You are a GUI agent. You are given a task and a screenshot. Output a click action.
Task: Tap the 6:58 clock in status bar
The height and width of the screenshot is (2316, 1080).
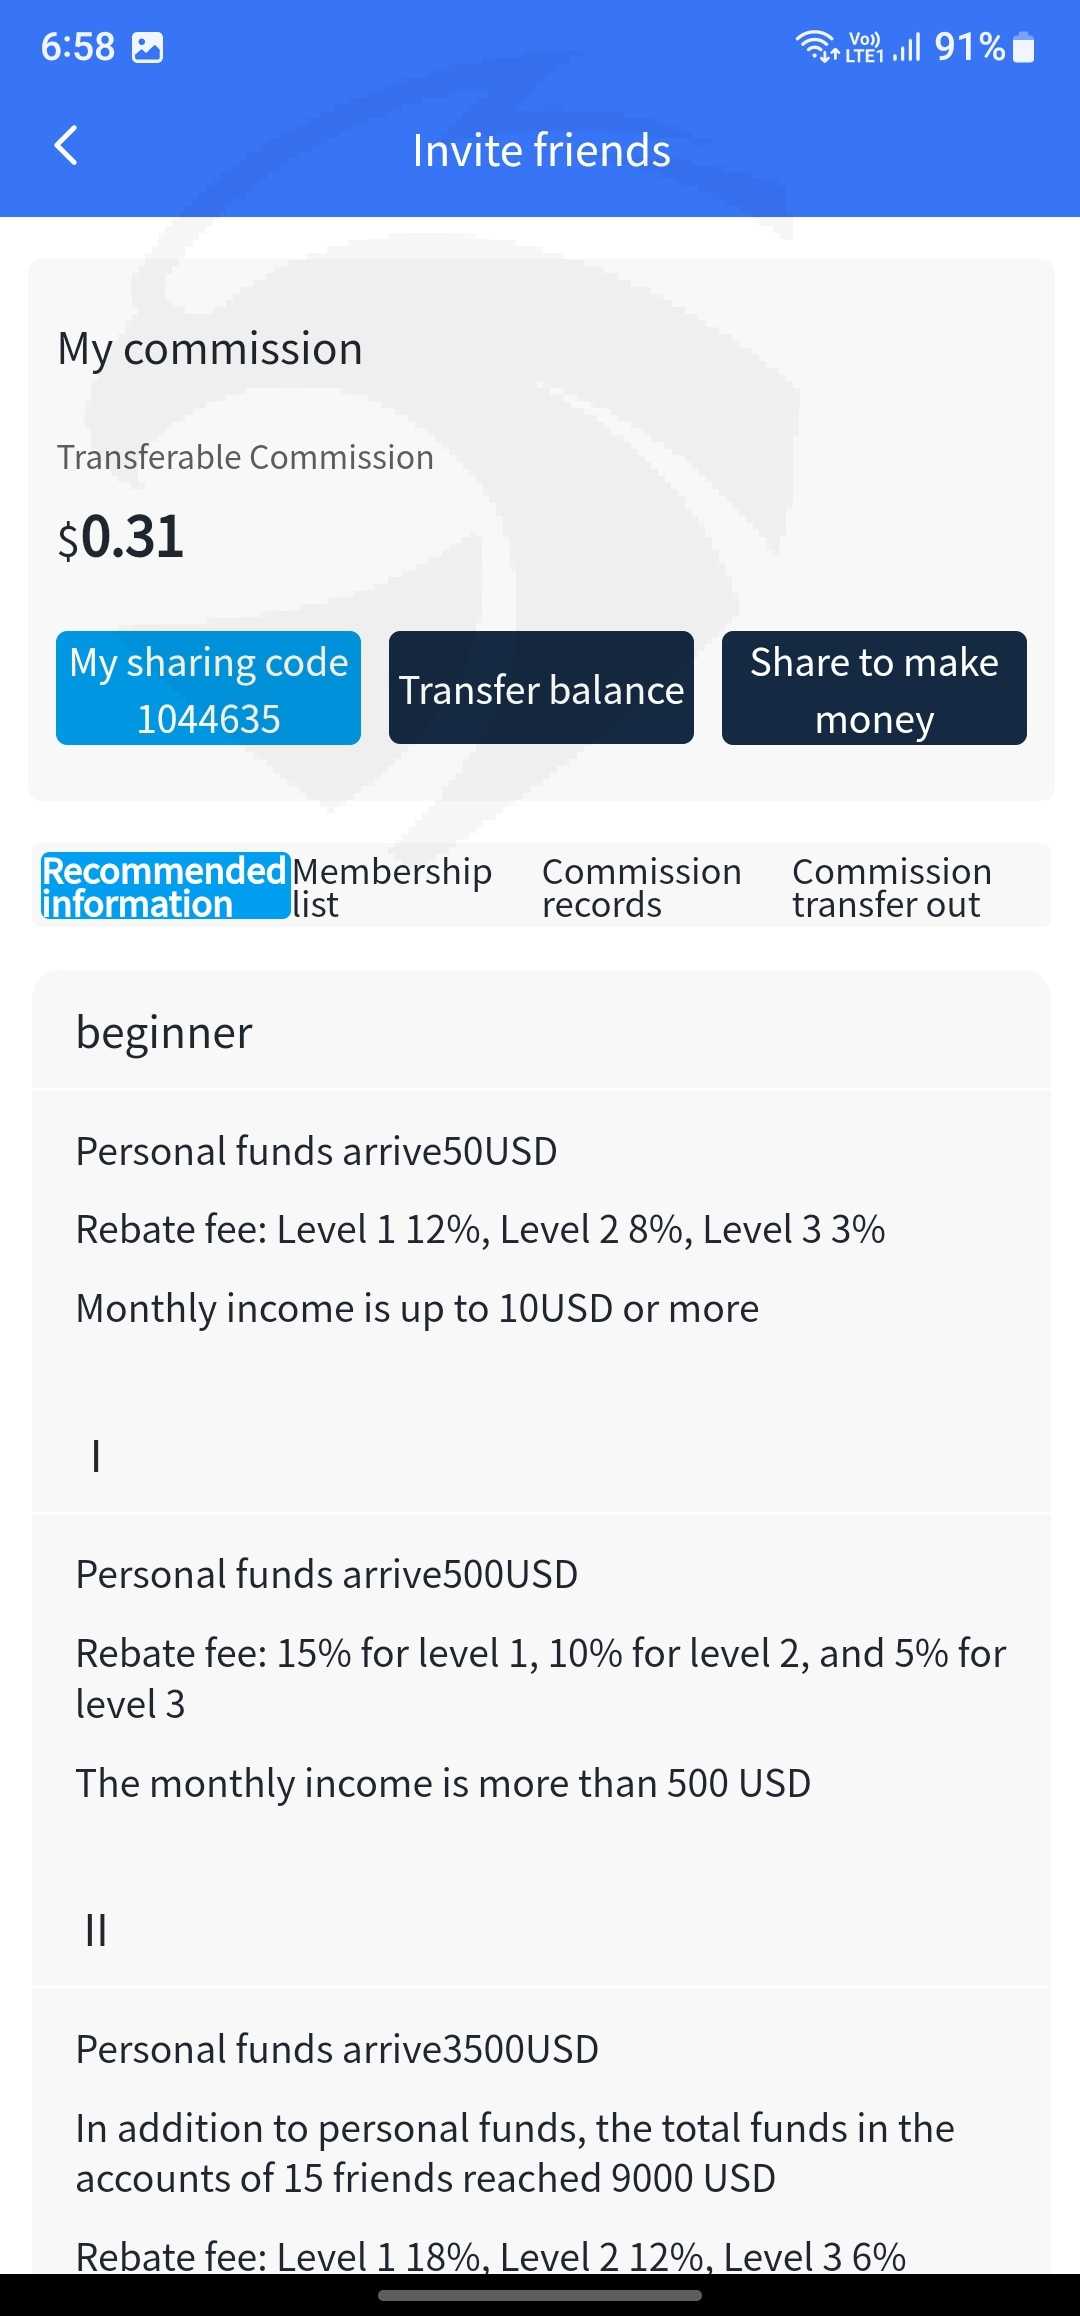click(x=78, y=47)
